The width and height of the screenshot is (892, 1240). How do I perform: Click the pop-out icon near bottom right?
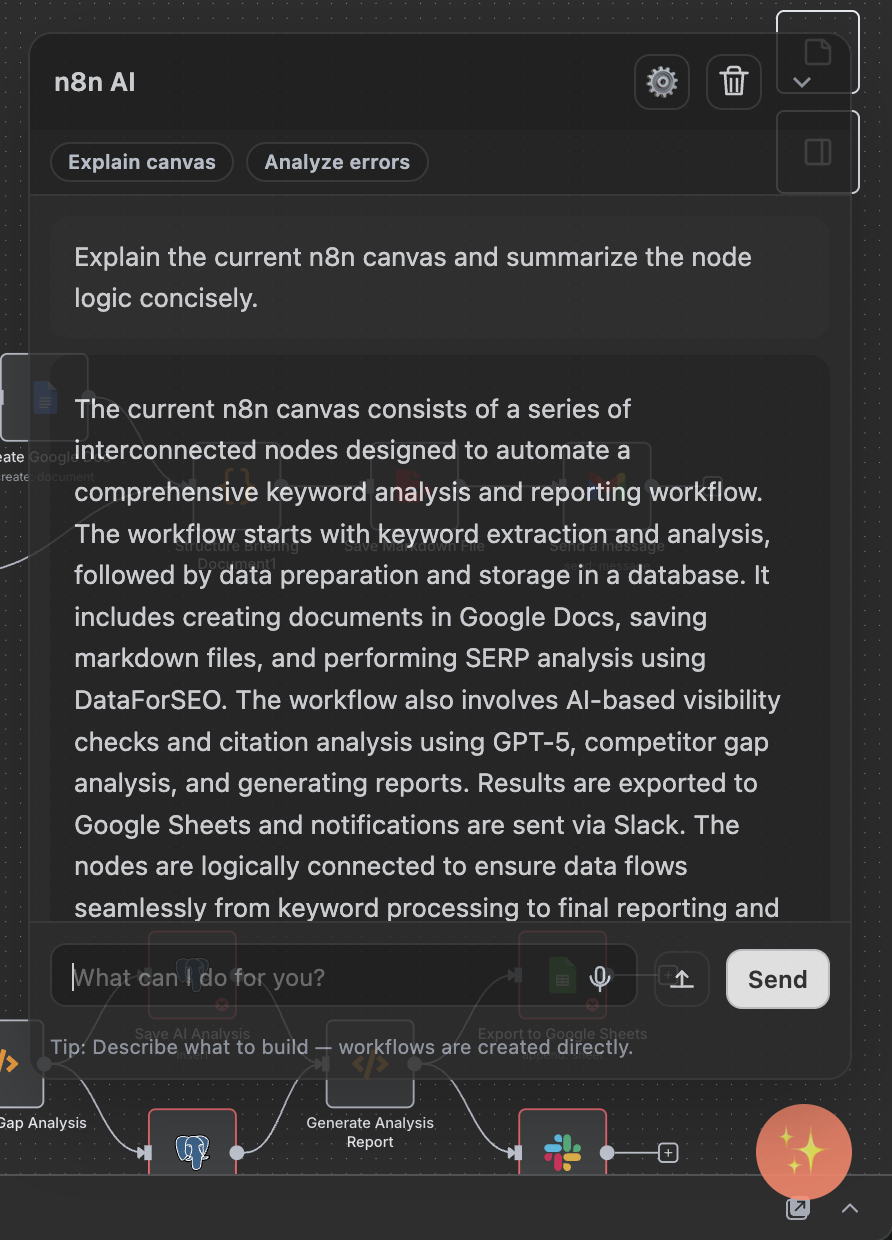797,1208
